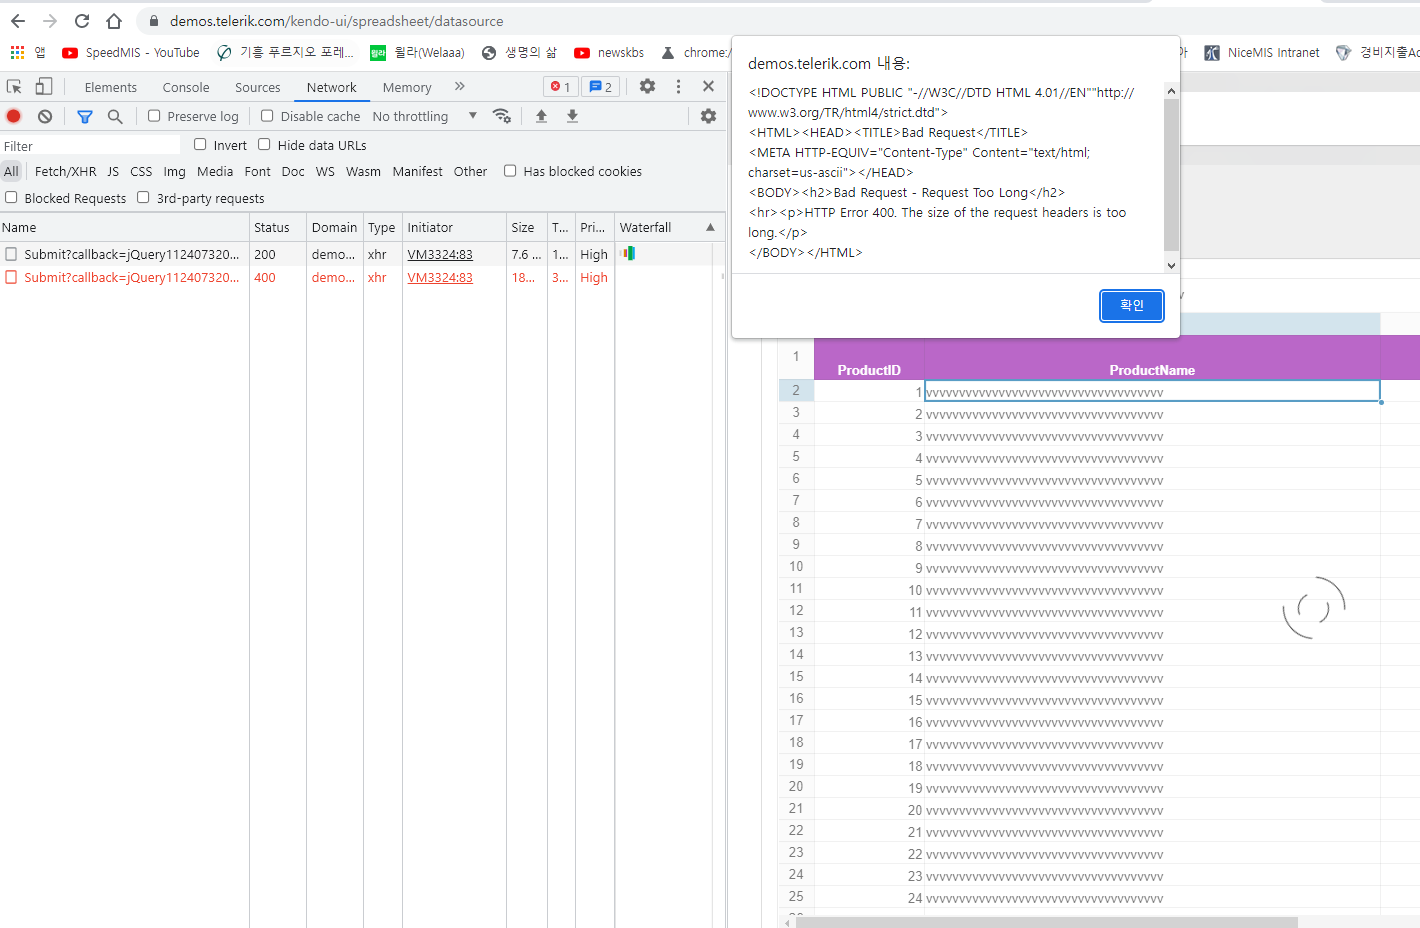Check the Disable cache option
The height and width of the screenshot is (928, 1420).
(267, 116)
